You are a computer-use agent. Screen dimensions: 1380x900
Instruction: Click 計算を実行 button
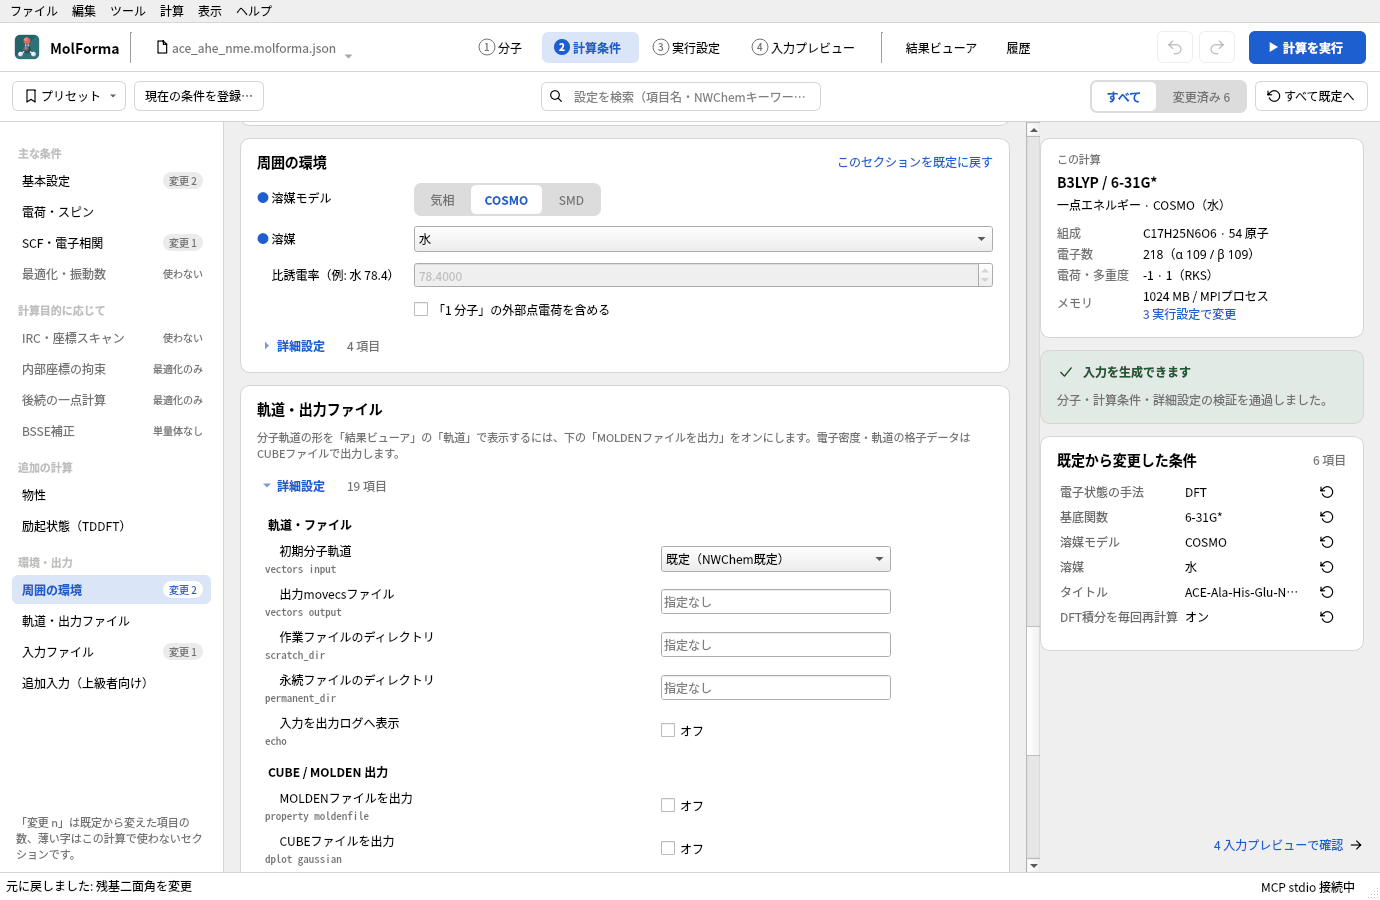pyautogui.click(x=1307, y=47)
